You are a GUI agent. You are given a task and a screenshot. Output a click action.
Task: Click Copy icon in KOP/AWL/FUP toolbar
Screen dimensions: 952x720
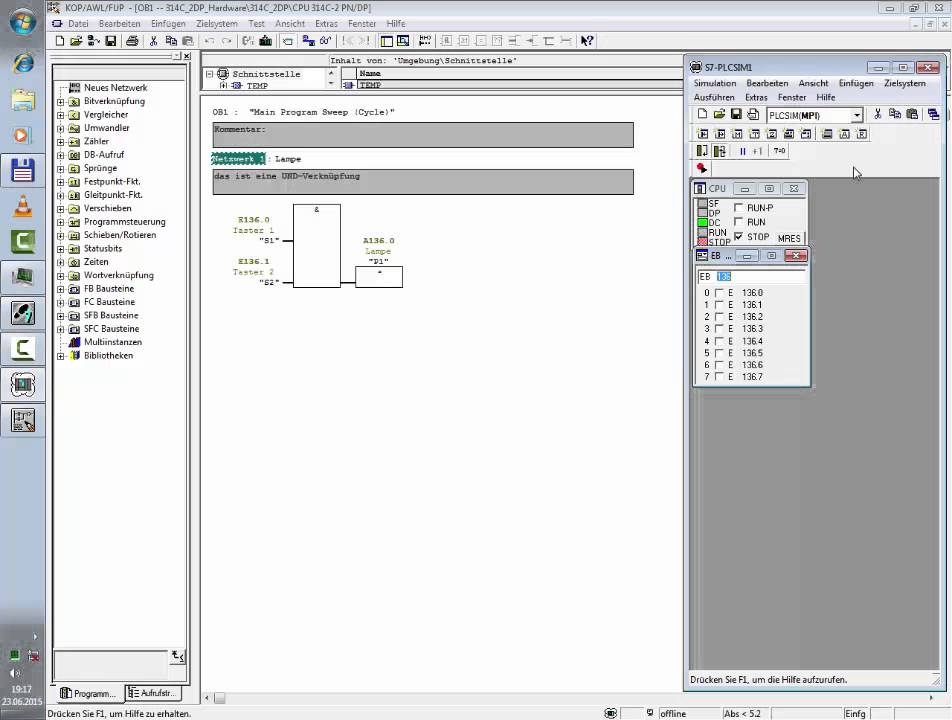171,41
